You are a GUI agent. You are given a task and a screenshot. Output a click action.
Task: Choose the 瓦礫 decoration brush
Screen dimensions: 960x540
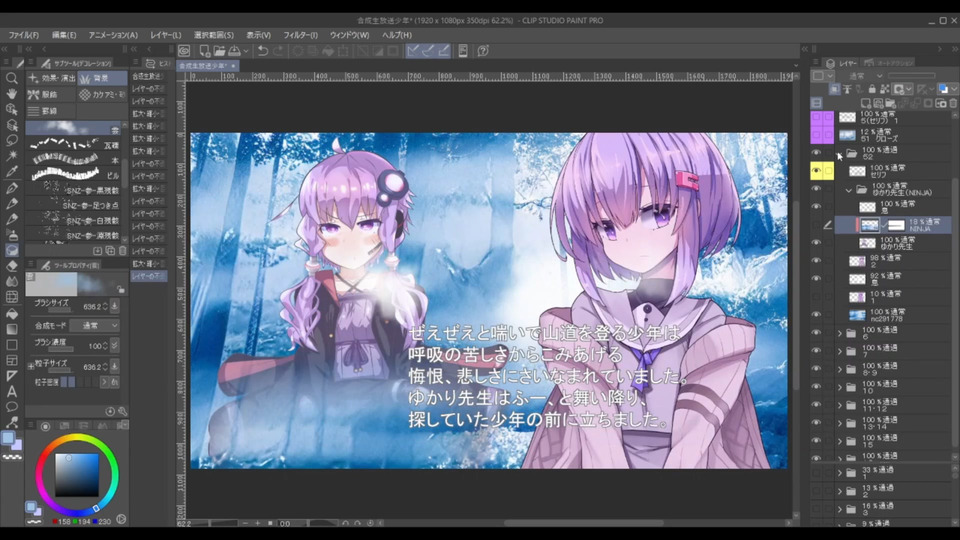pos(75,144)
